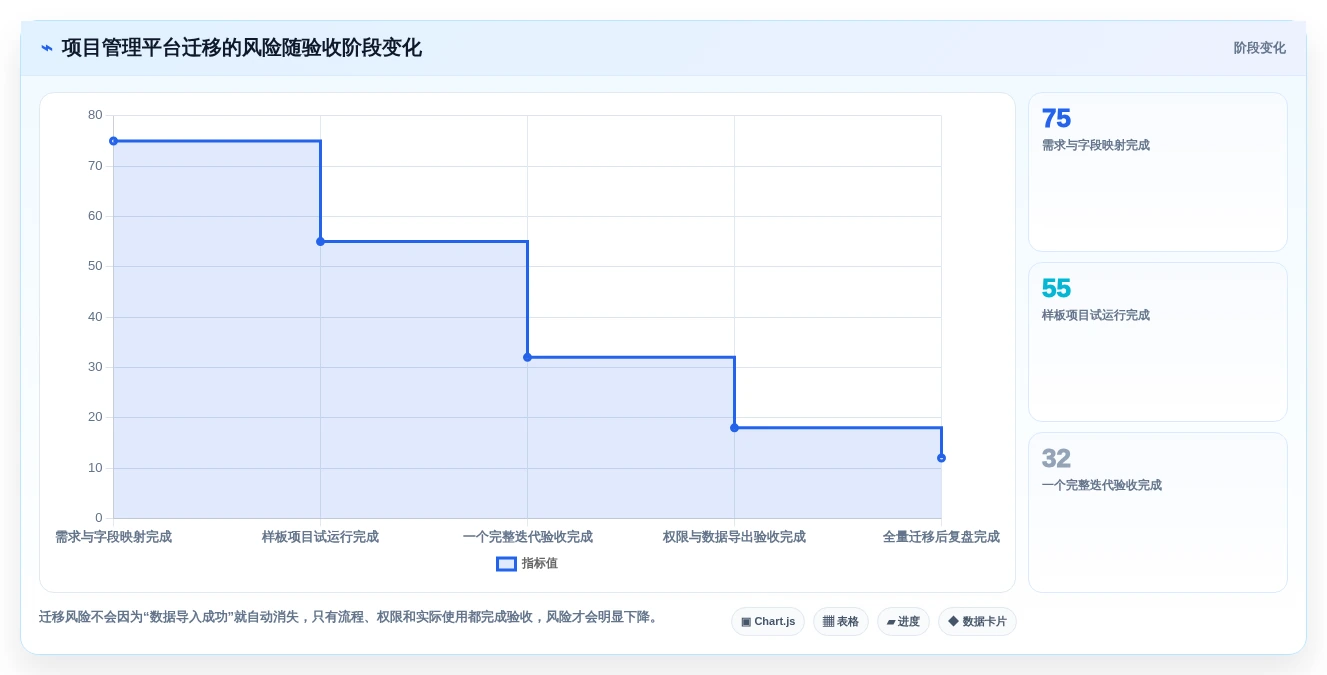Image resolution: width=1327 pixels, height=675 pixels.
Task: Click the 指标值 legend label
Action: coord(540,564)
